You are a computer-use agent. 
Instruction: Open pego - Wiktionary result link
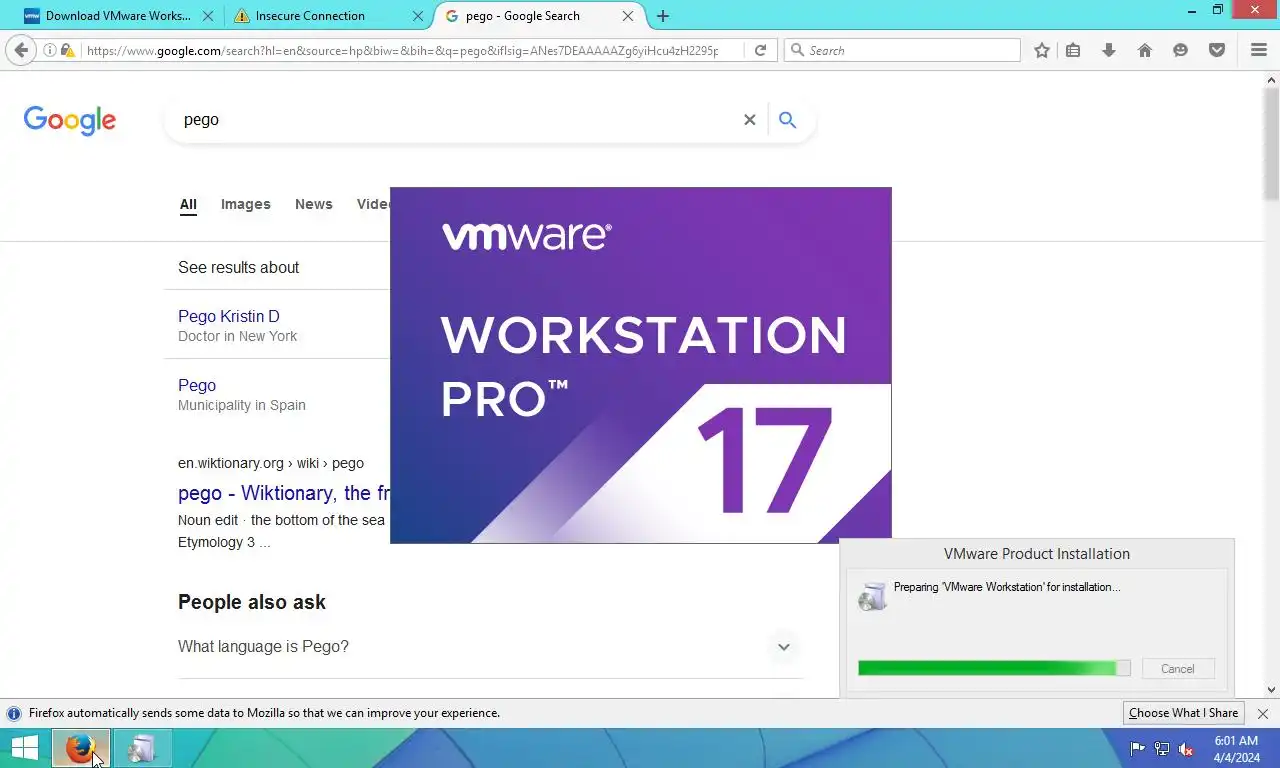click(284, 493)
